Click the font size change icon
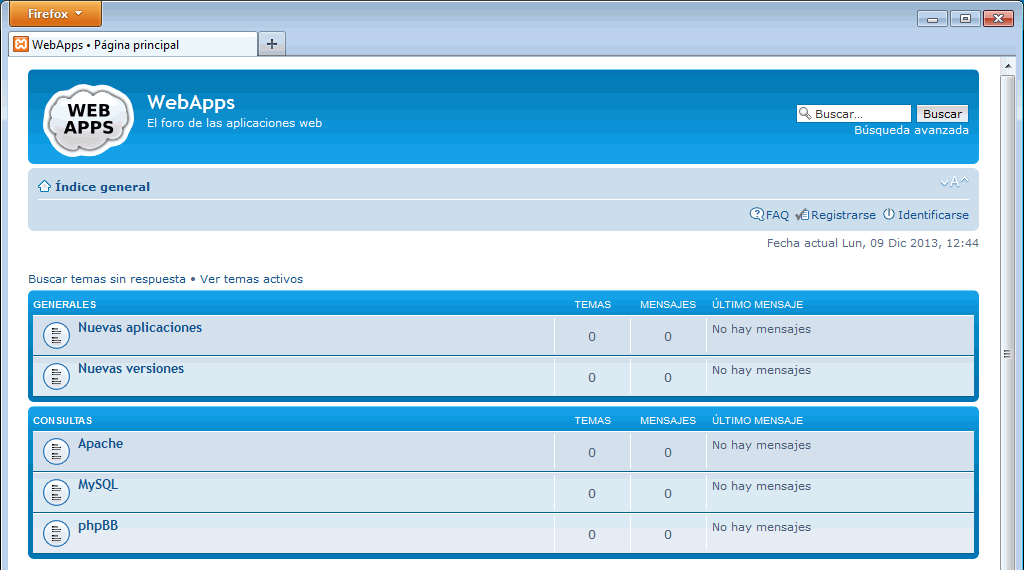Viewport: 1024px width, 570px height. pyautogui.click(x=954, y=182)
